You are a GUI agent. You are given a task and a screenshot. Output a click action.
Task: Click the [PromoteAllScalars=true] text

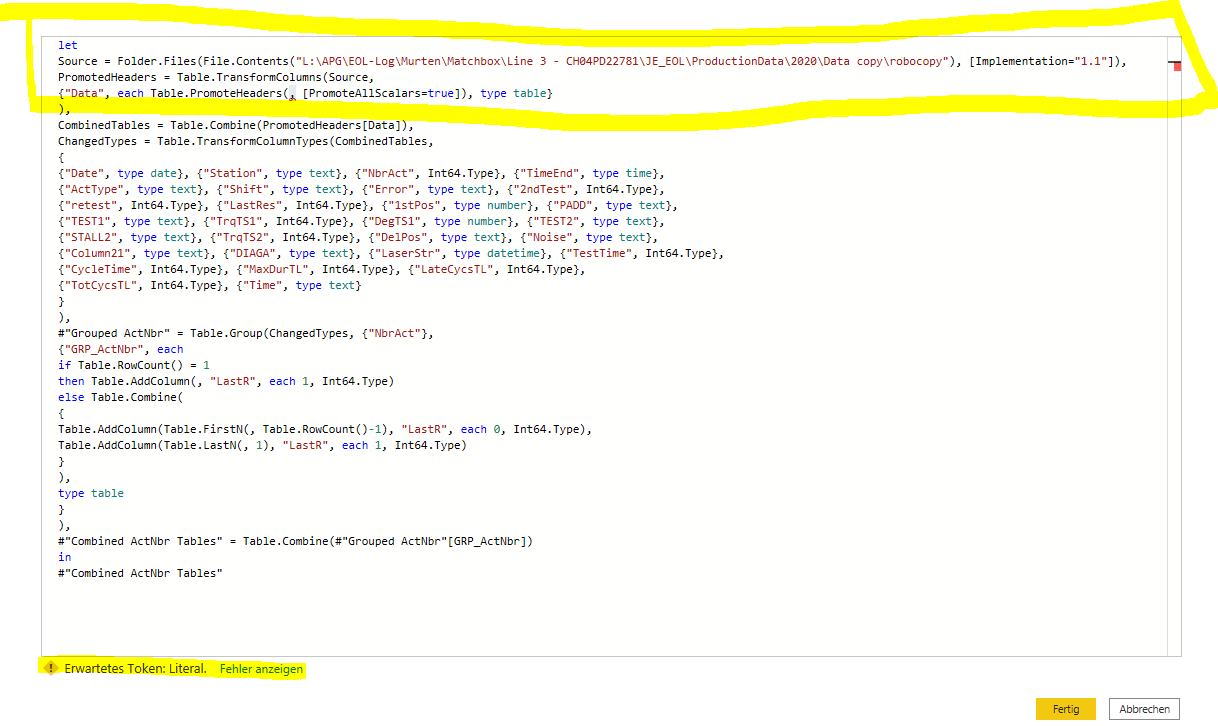pyautogui.click(x=381, y=93)
